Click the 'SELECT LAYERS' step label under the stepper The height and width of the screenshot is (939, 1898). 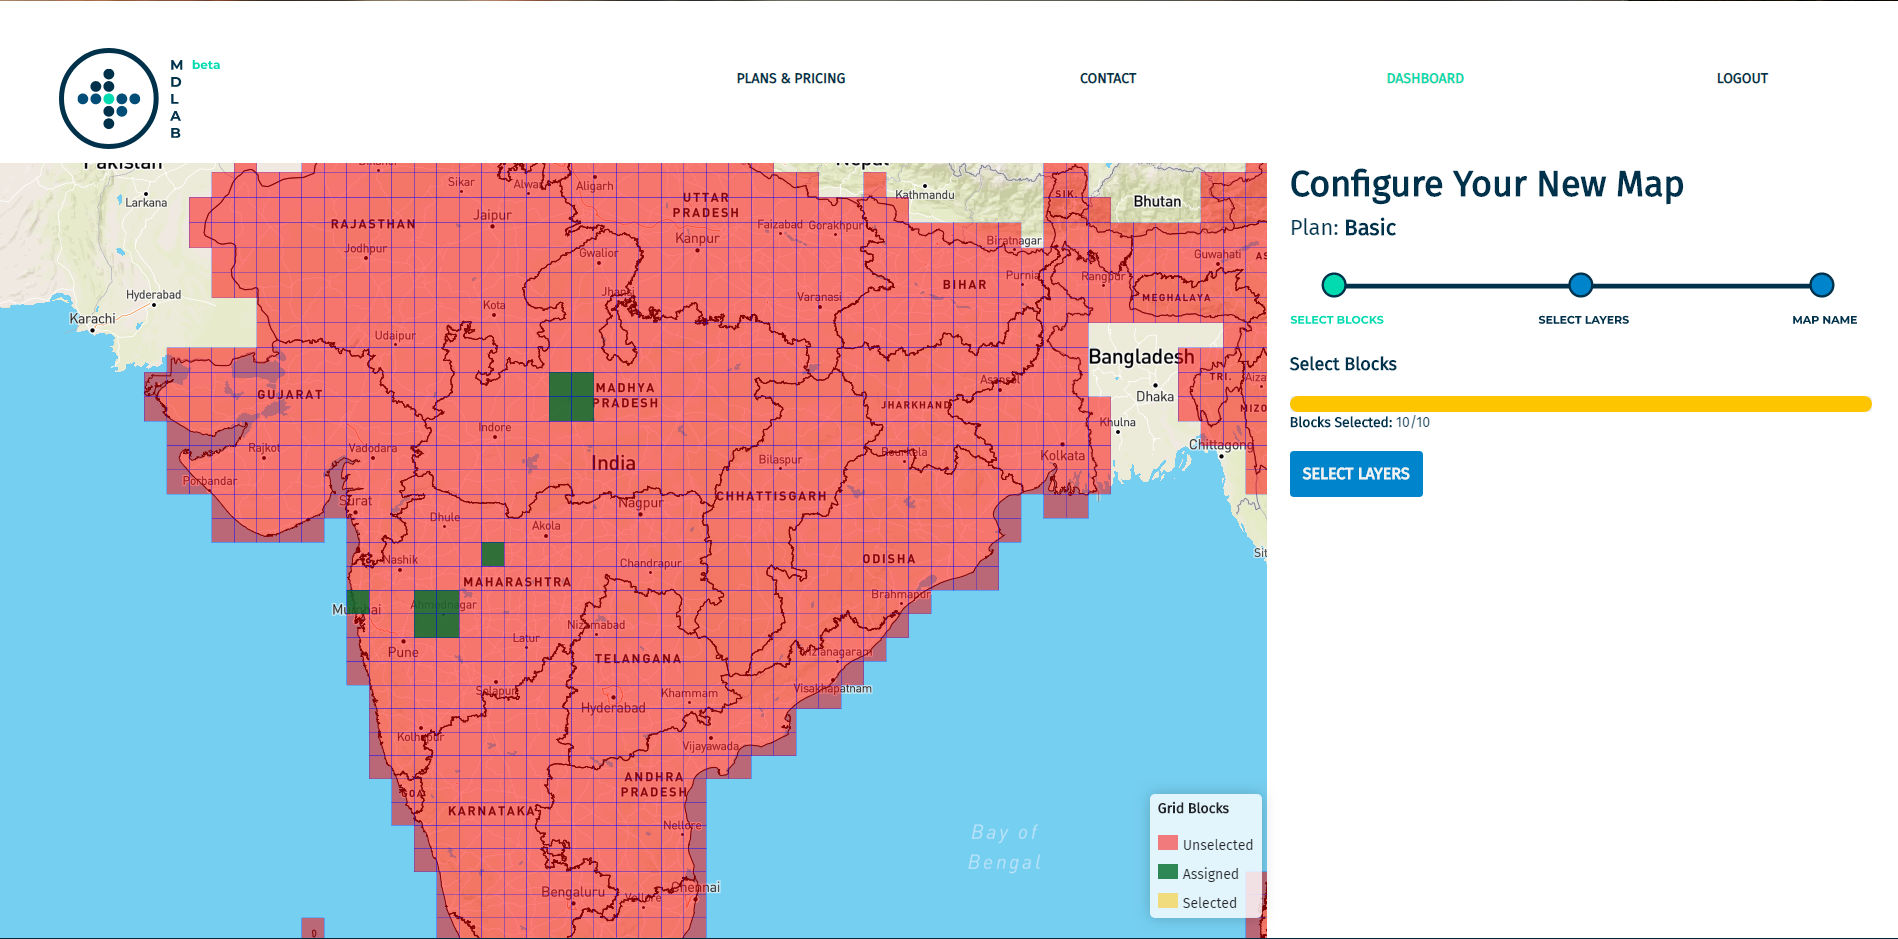pos(1583,320)
